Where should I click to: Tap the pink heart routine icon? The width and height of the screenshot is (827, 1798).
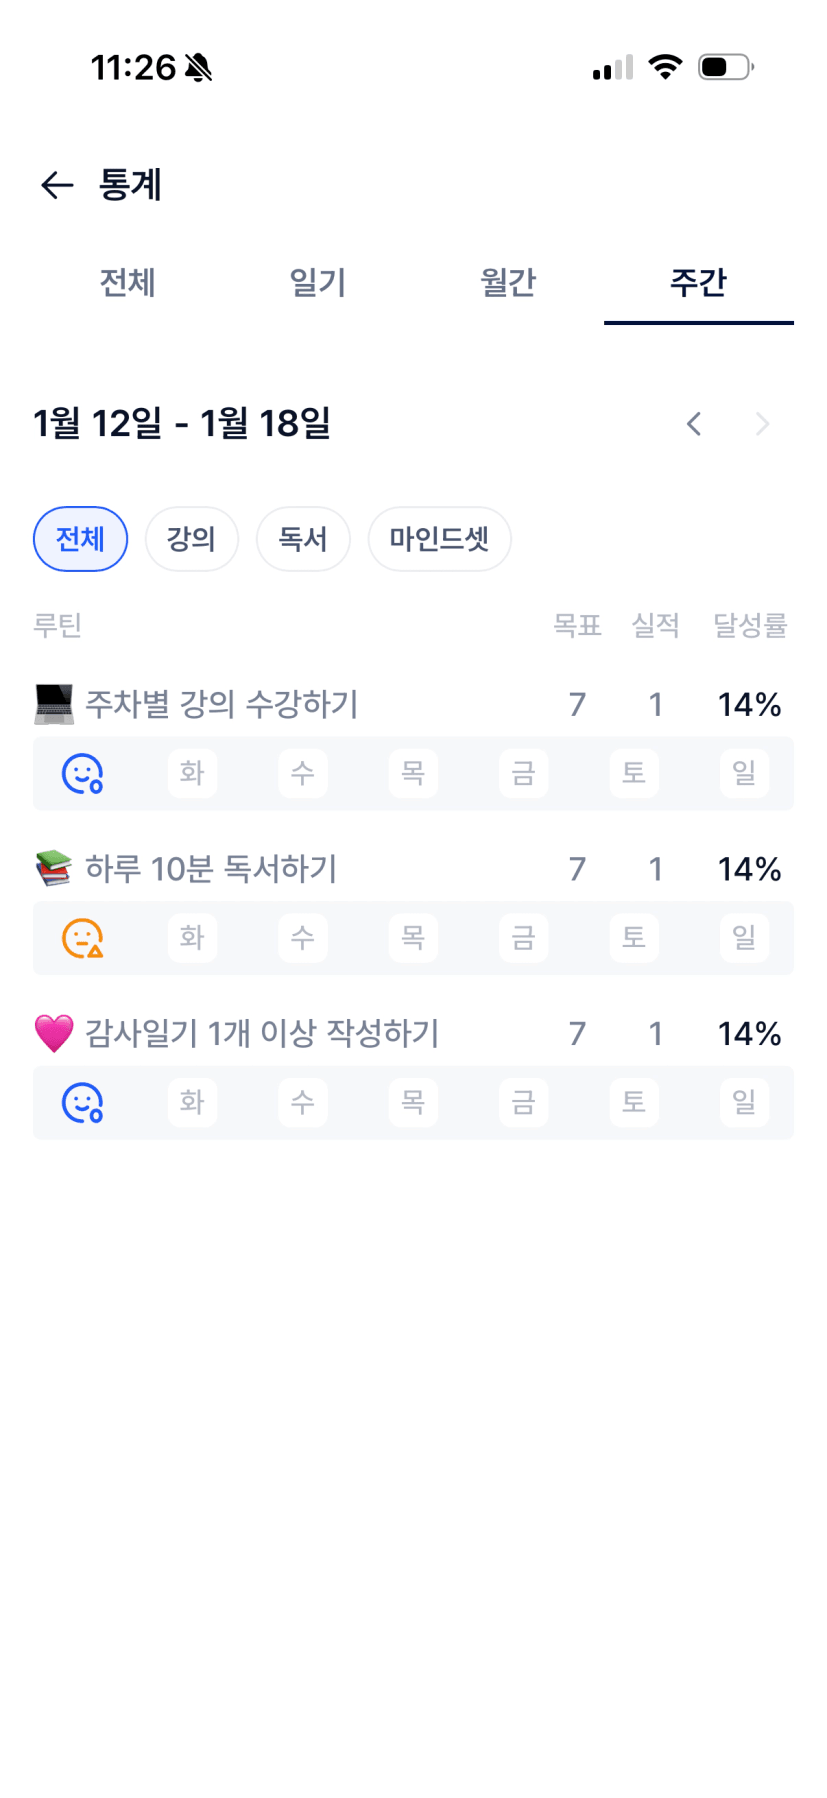[x=54, y=1033]
